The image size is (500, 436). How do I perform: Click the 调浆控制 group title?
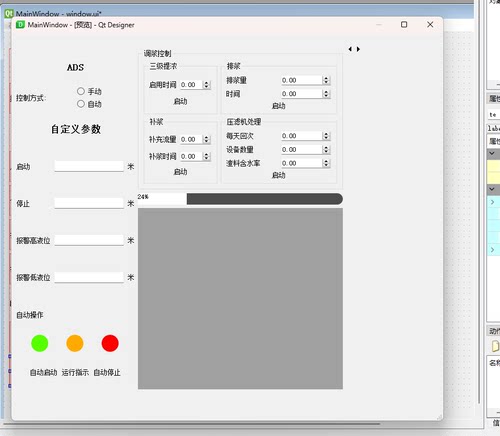(x=157, y=53)
